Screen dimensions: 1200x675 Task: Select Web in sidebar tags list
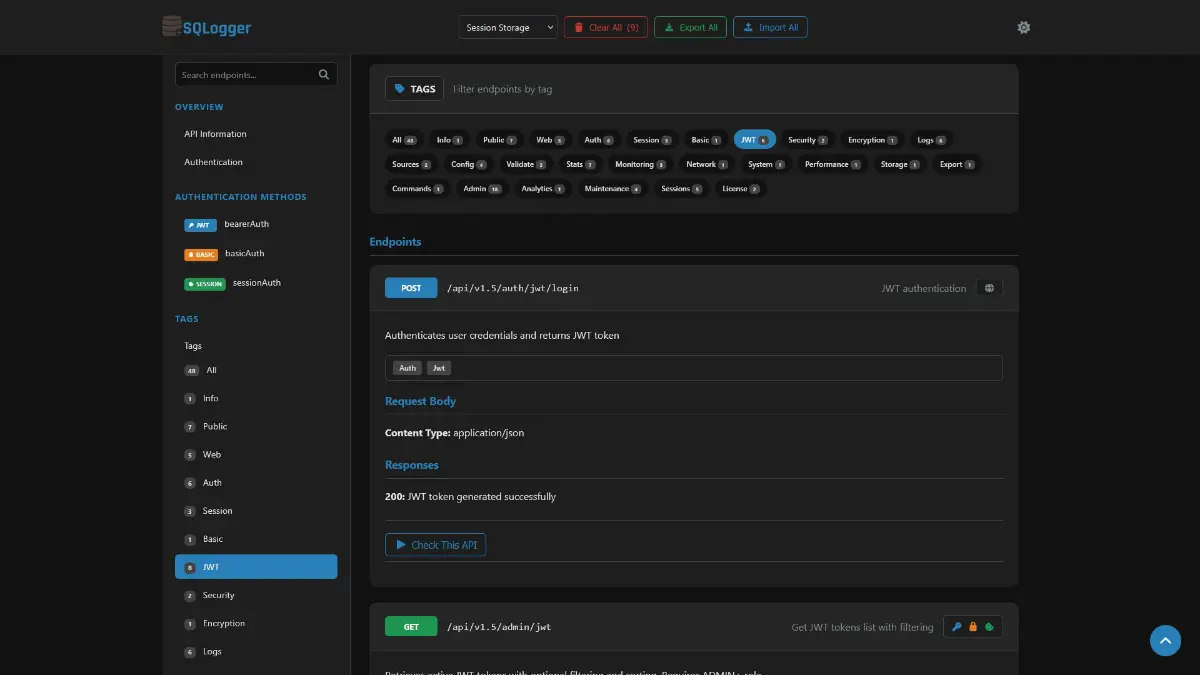[256, 454]
